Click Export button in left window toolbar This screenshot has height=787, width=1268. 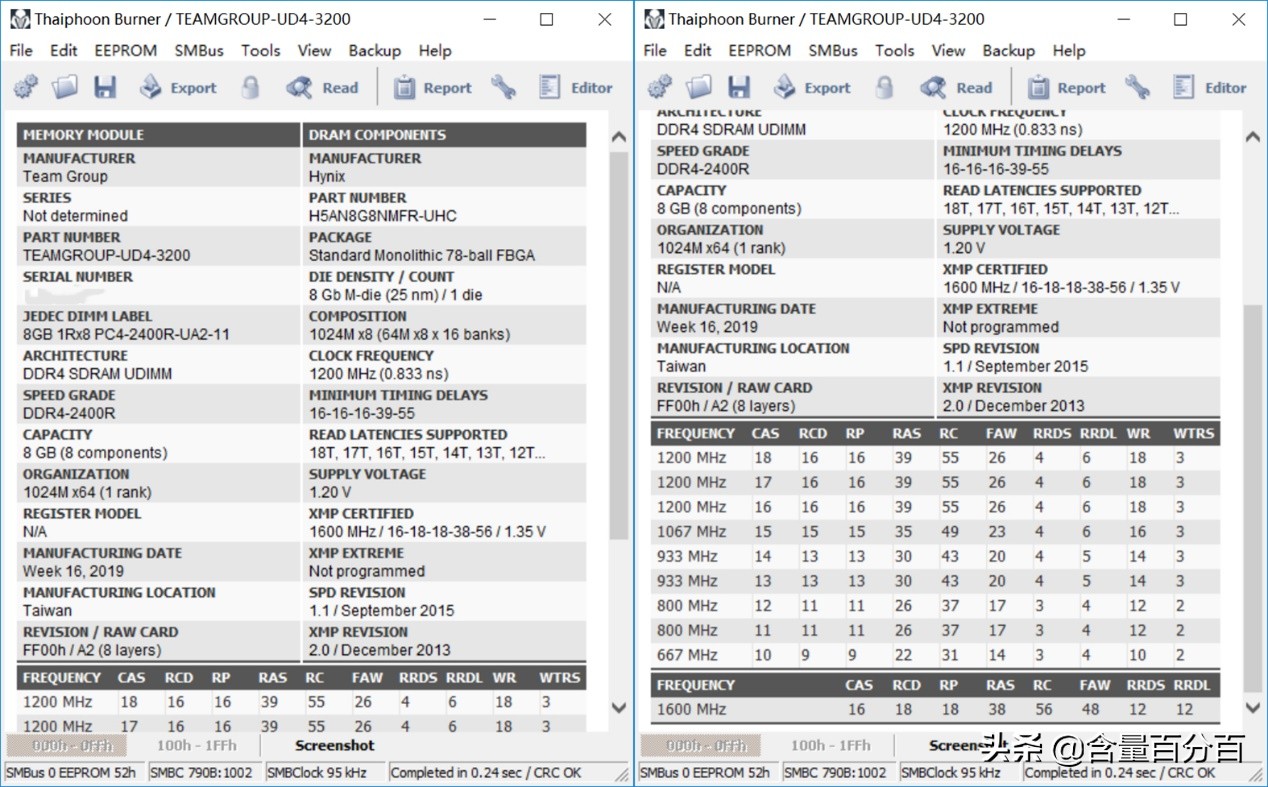[x=178, y=88]
